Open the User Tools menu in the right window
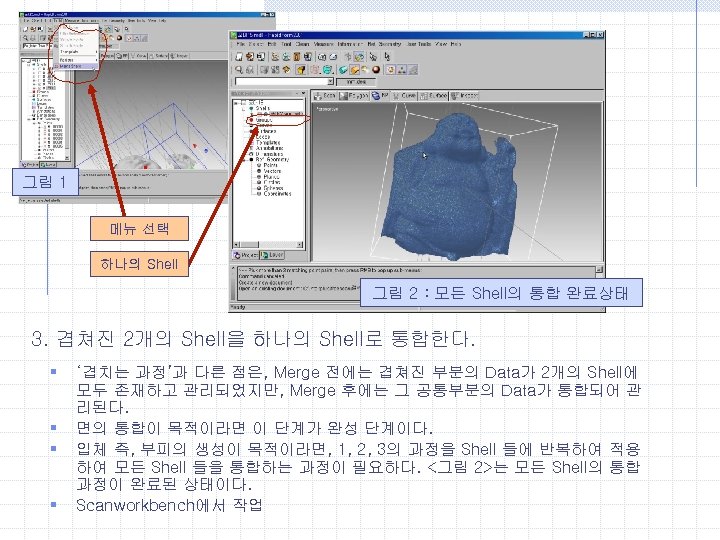720x540 pixels. pos(418,44)
